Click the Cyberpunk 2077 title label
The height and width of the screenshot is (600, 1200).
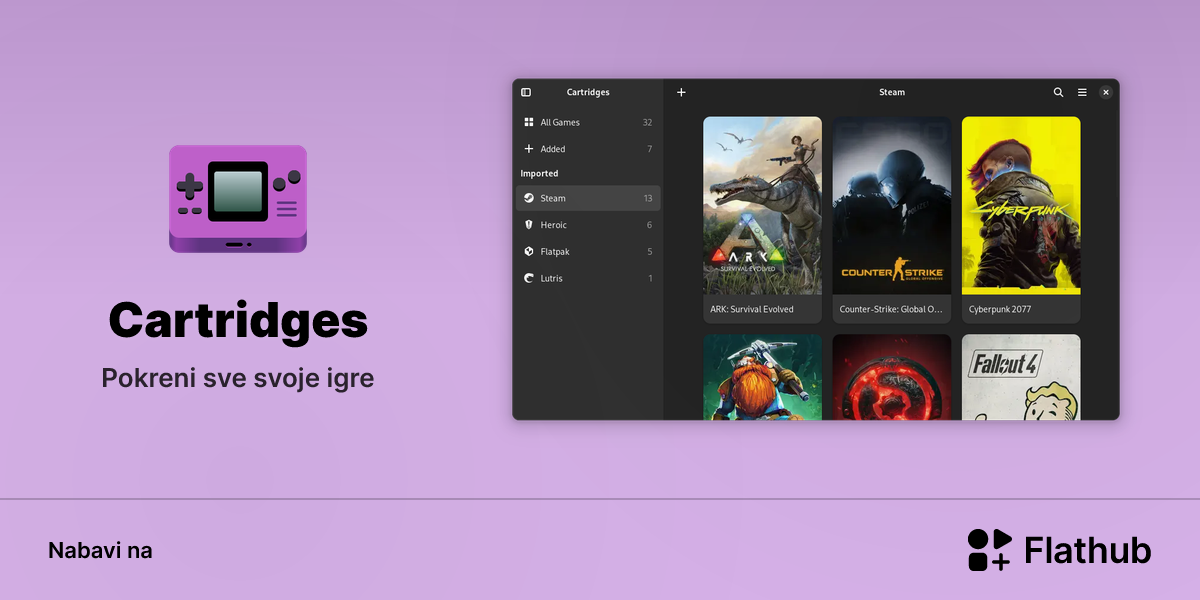1000,309
